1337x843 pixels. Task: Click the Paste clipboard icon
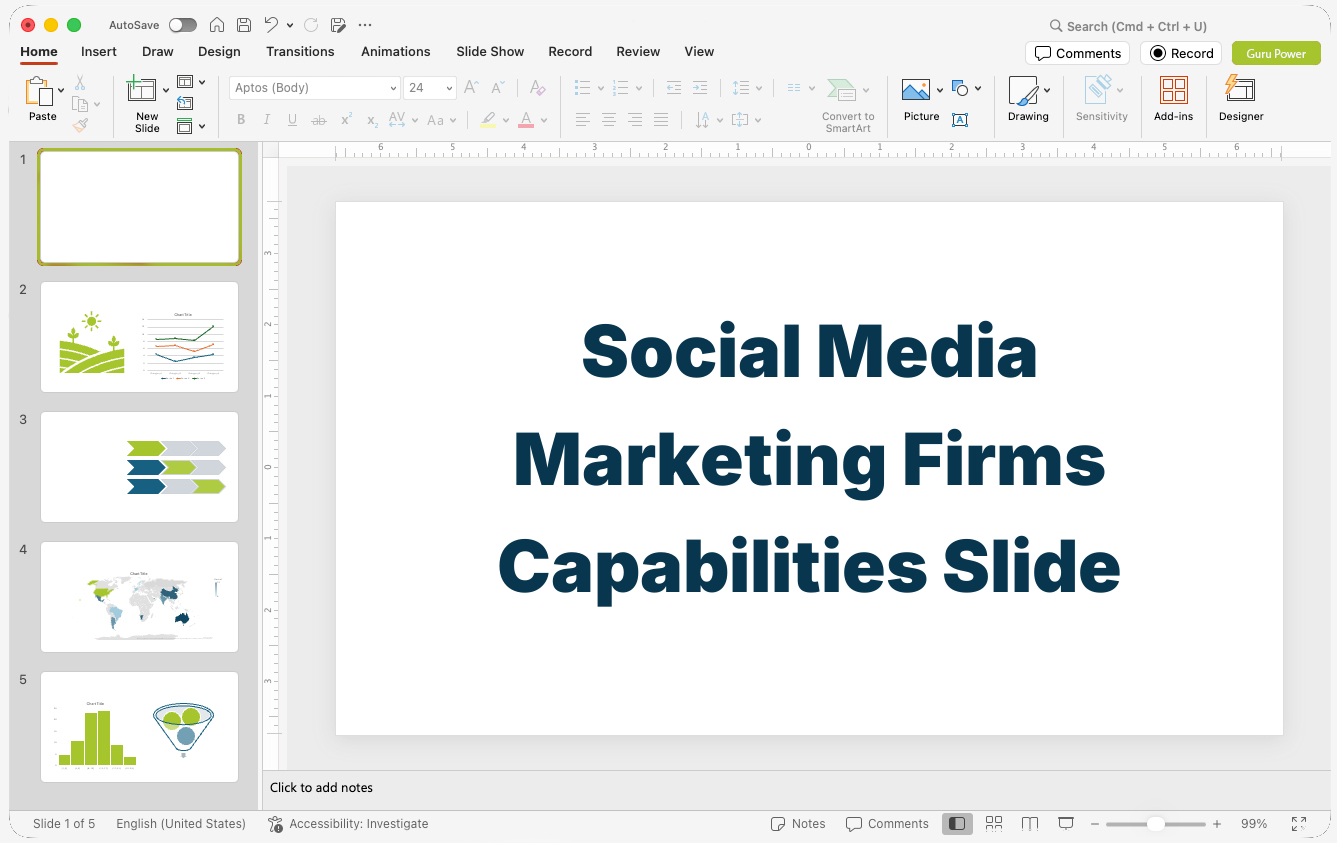tap(40, 92)
